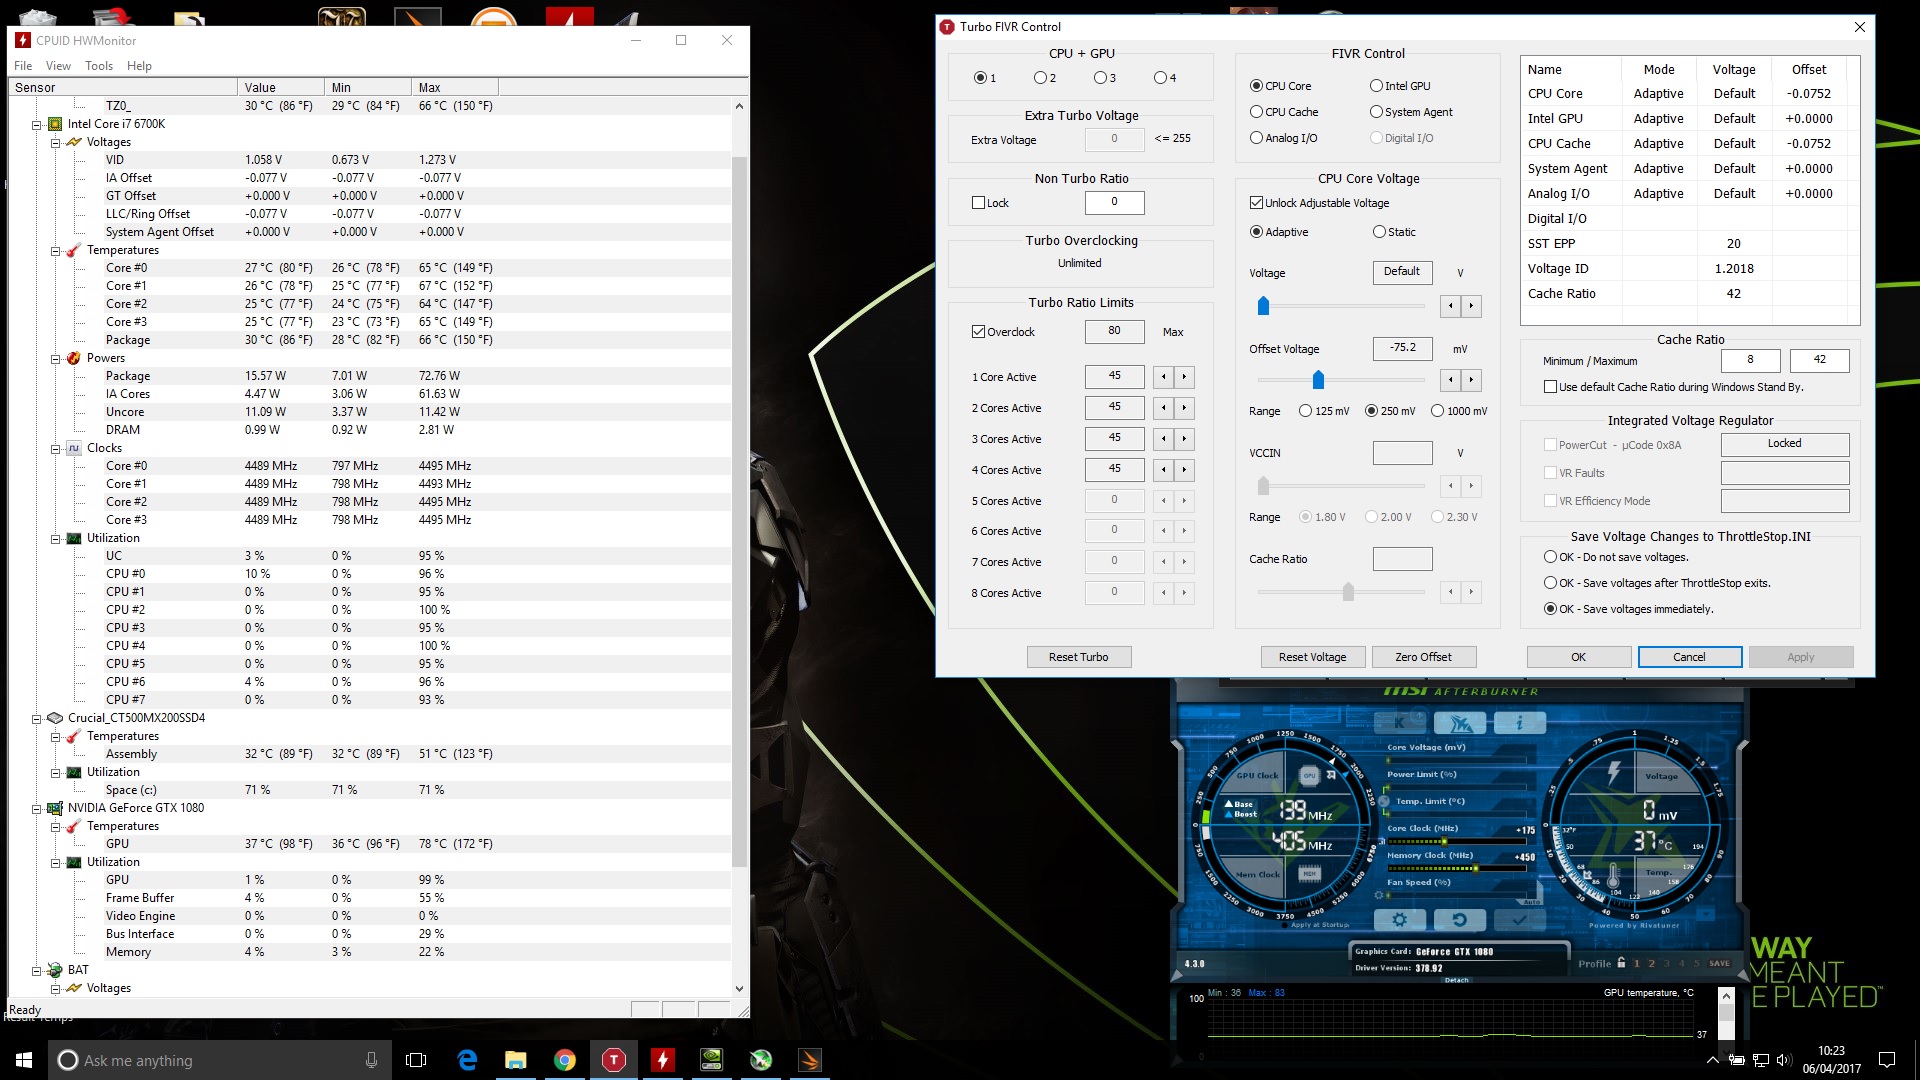Collapse the Voltages node under i7 6700K
This screenshot has width=1920, height=1080.
point(56,143)
